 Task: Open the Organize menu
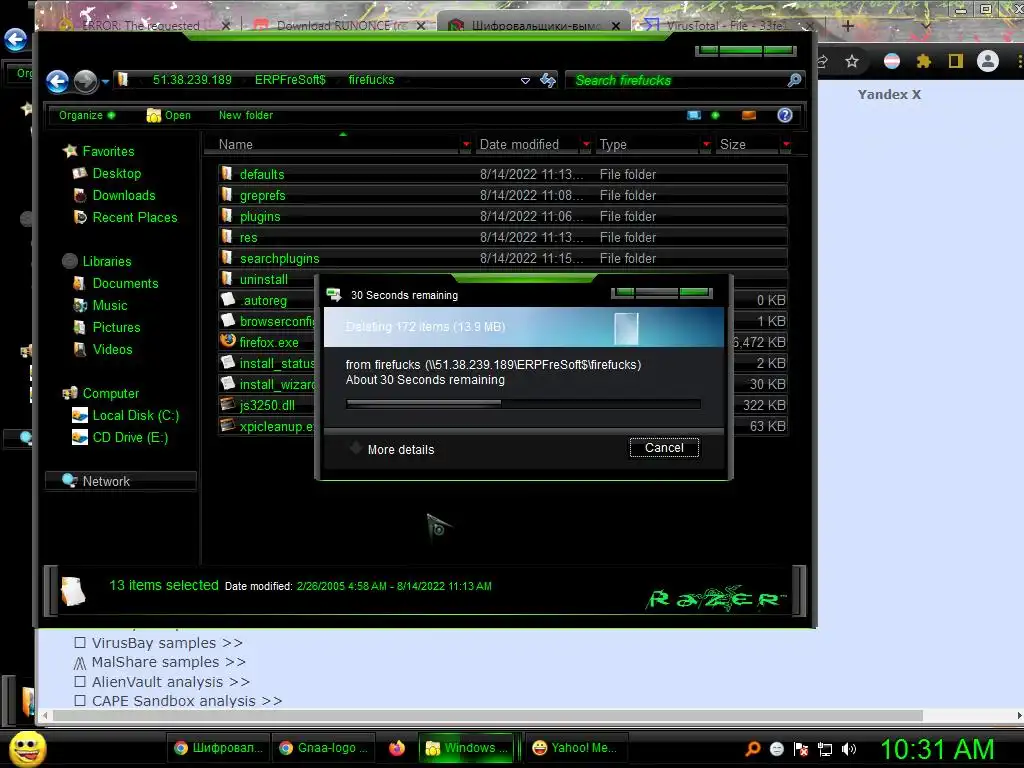(x=87, y=115)
